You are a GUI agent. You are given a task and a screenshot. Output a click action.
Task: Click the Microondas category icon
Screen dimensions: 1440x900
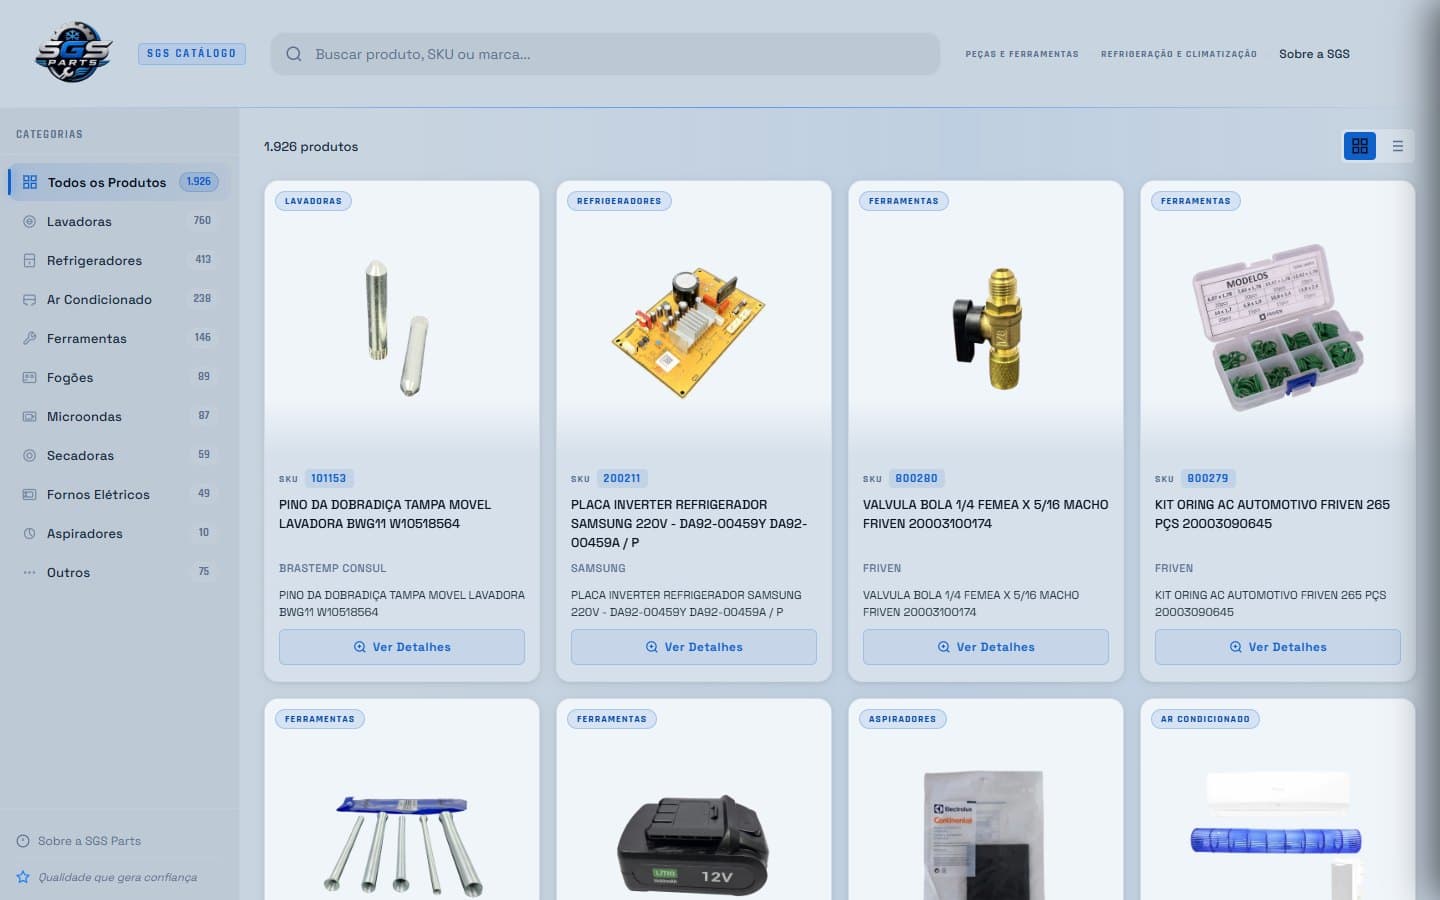pos(29,416)
